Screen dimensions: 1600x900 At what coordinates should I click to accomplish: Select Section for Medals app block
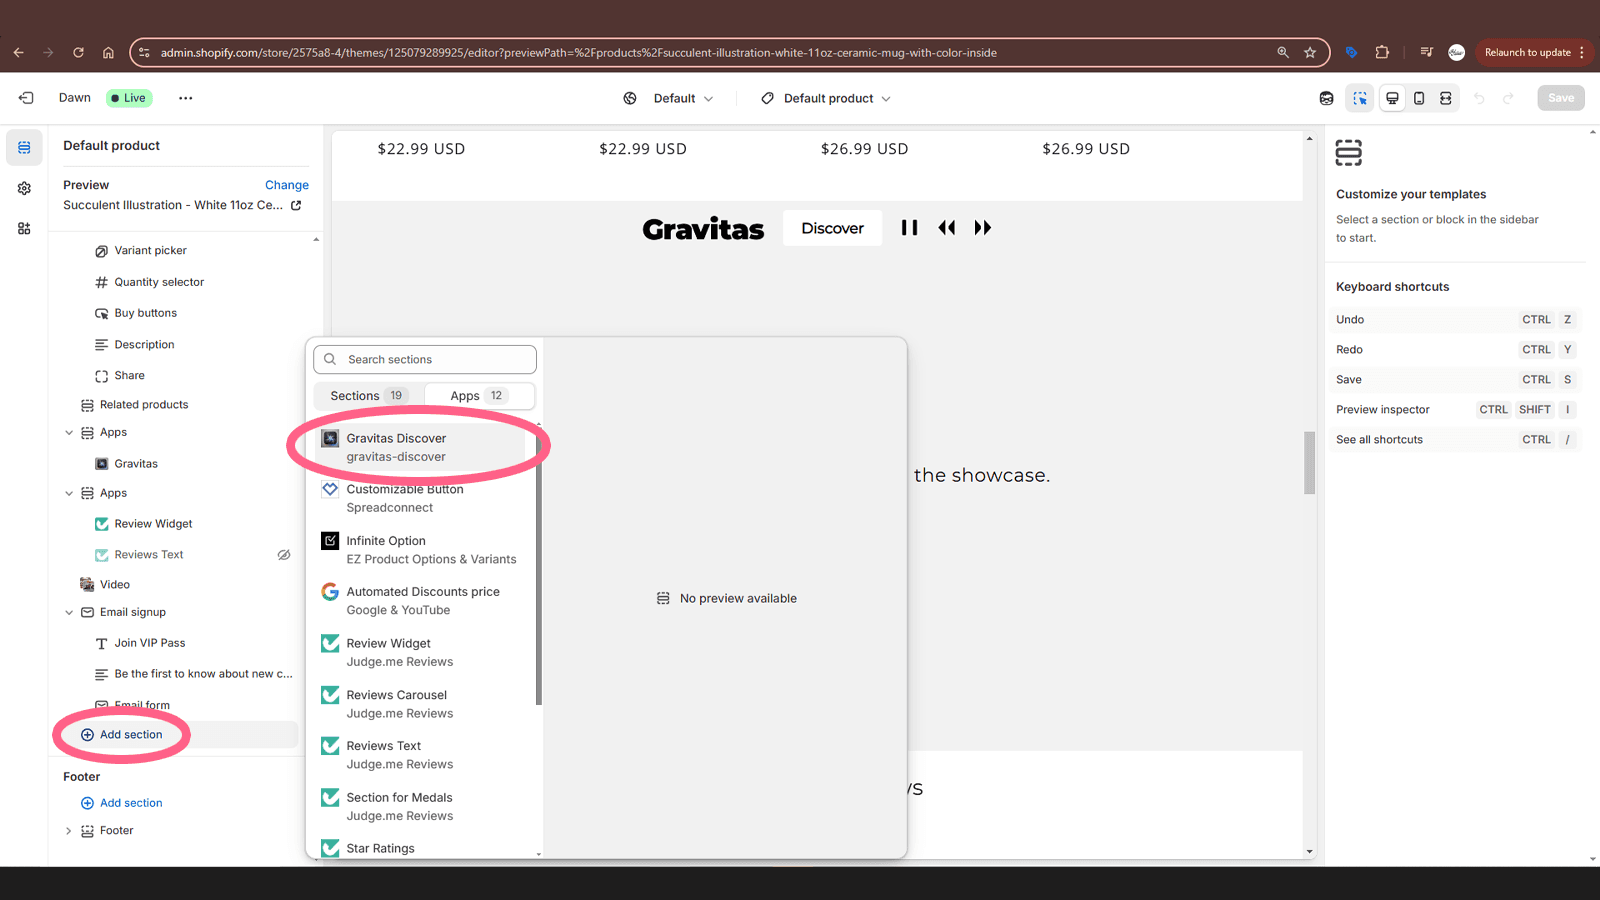click(x=420, y=806)
